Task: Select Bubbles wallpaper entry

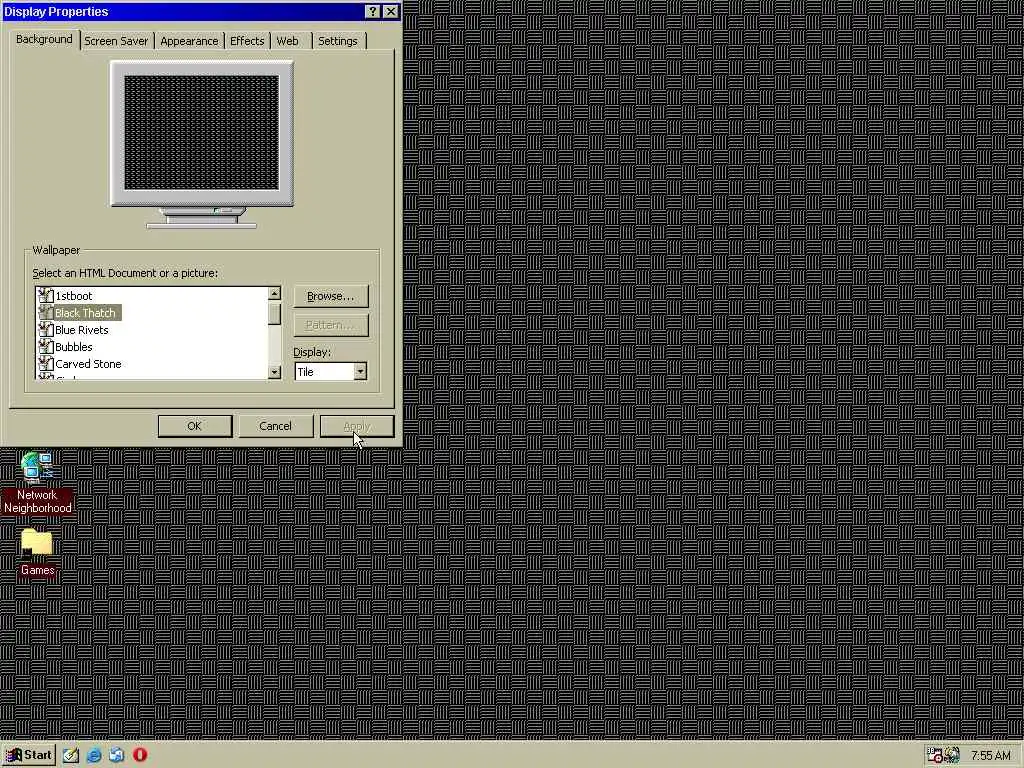Action: pyautogui.click(x=73, y=347)
